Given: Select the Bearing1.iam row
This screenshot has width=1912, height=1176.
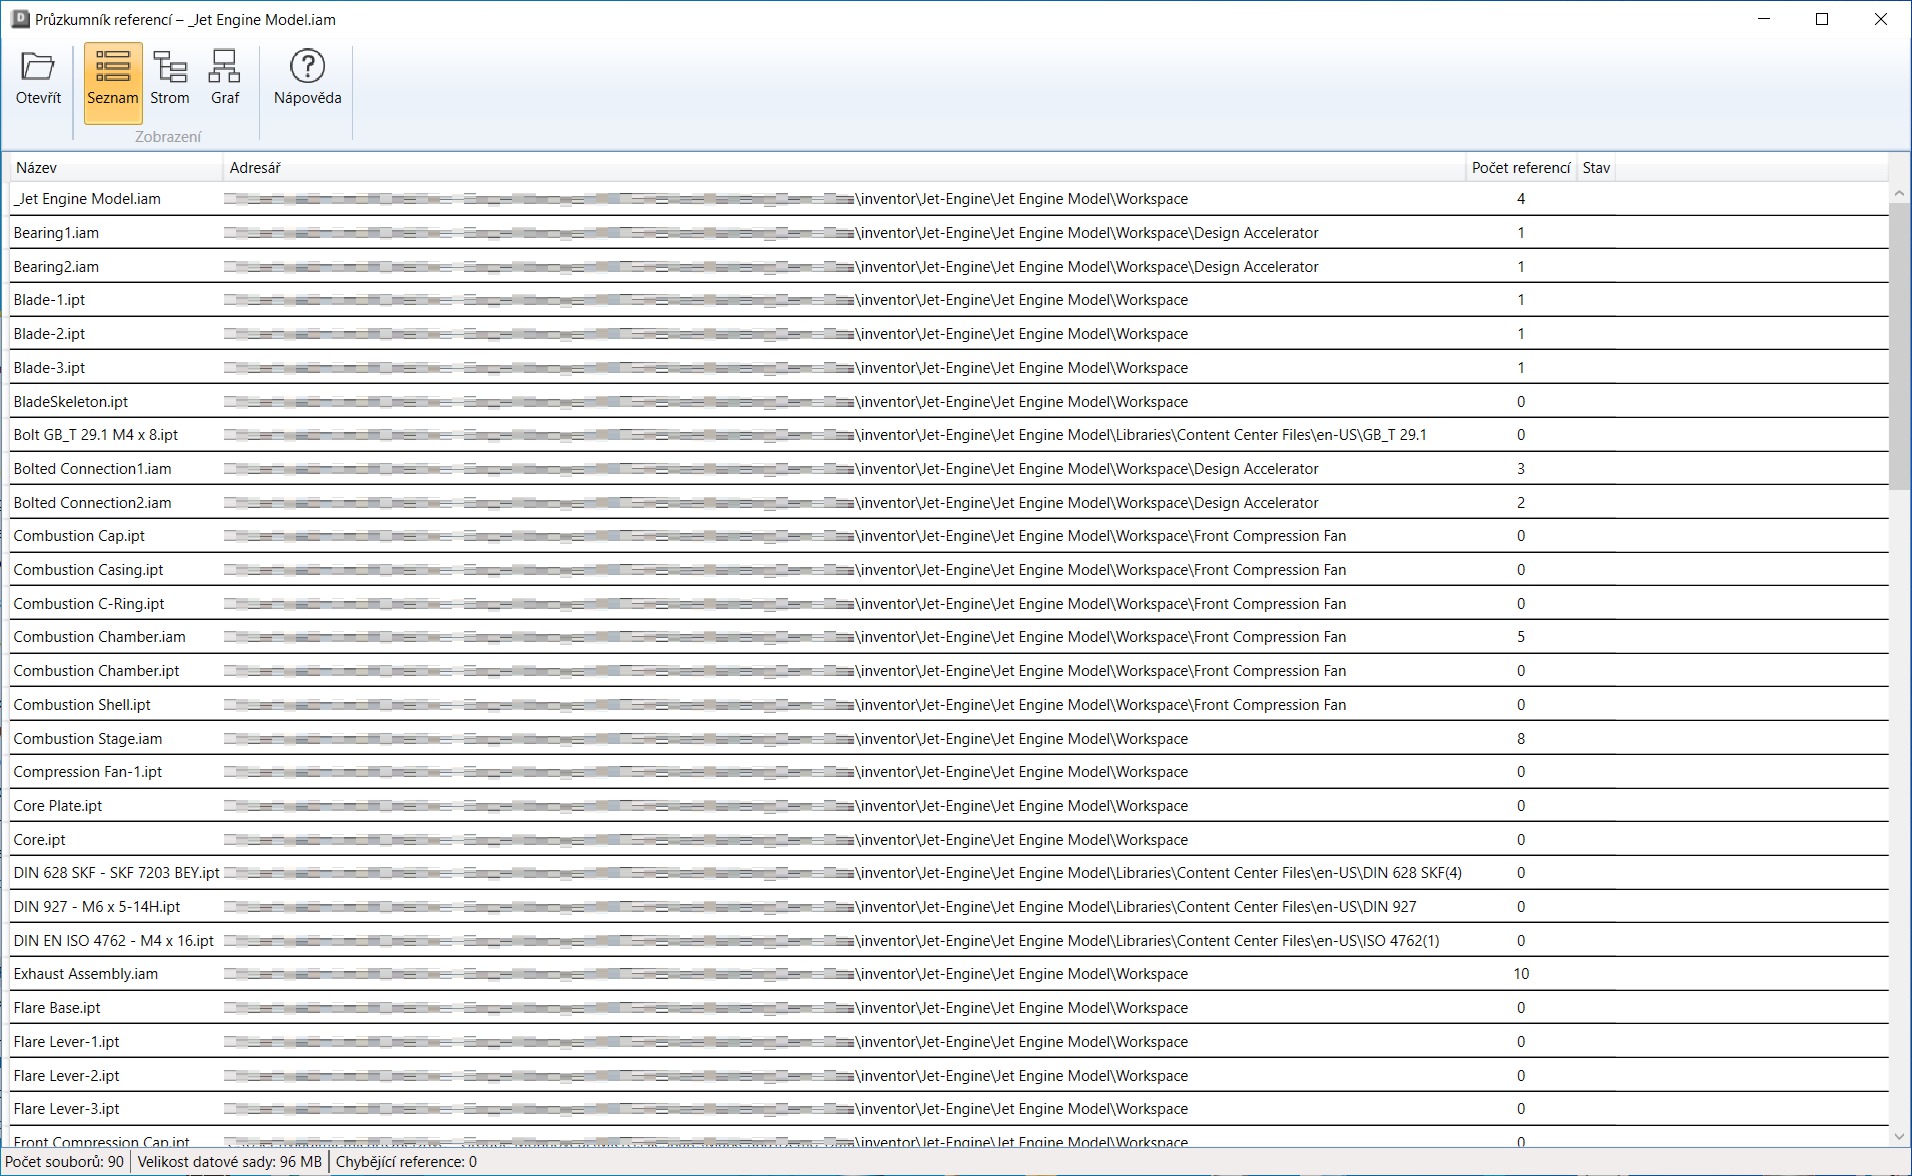Looking at the screenshot, I should coord(56,233).
